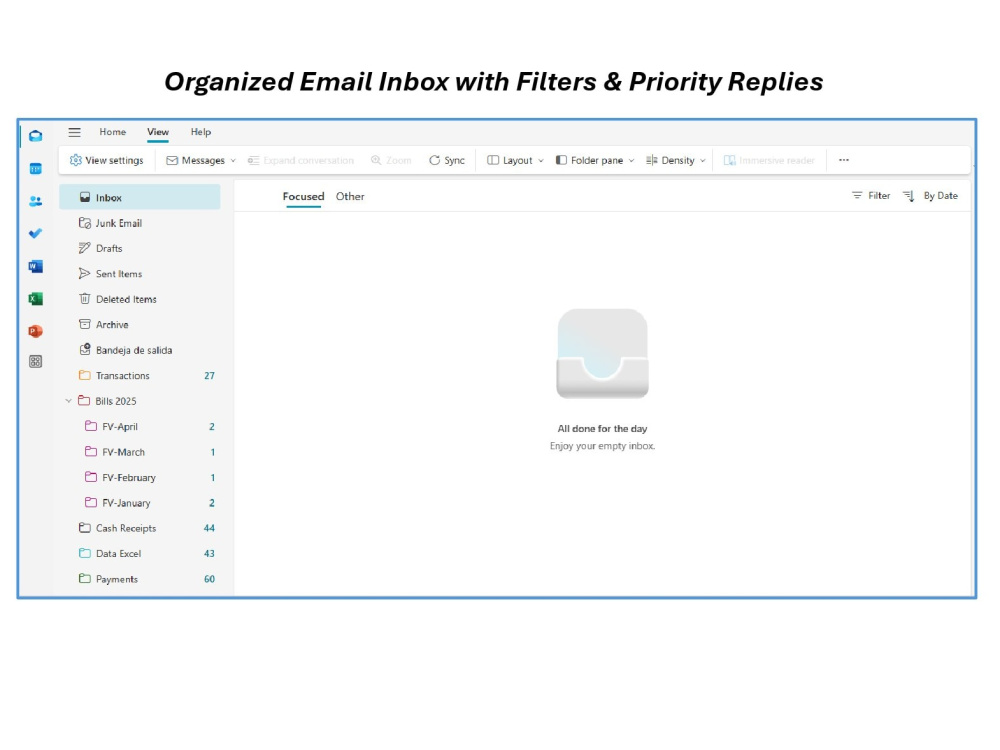Open the More apps grid icon
Image resolution: width=1000 pixels, height=750 pixels.
point(36,362)
